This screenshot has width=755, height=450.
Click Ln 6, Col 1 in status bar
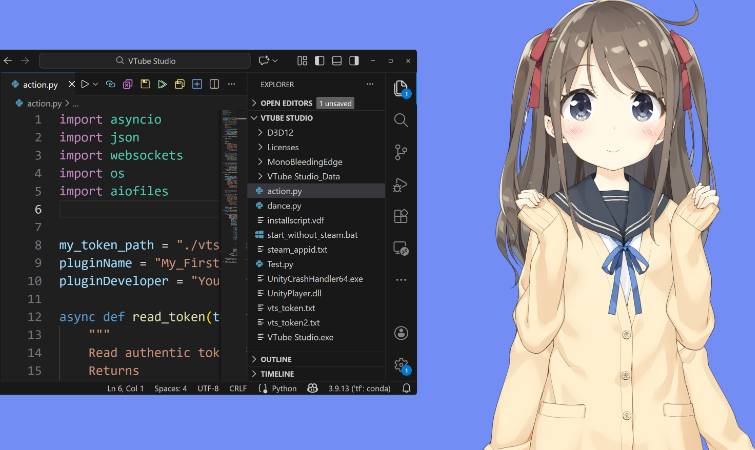pyautogui.click(x=125, y=388)
